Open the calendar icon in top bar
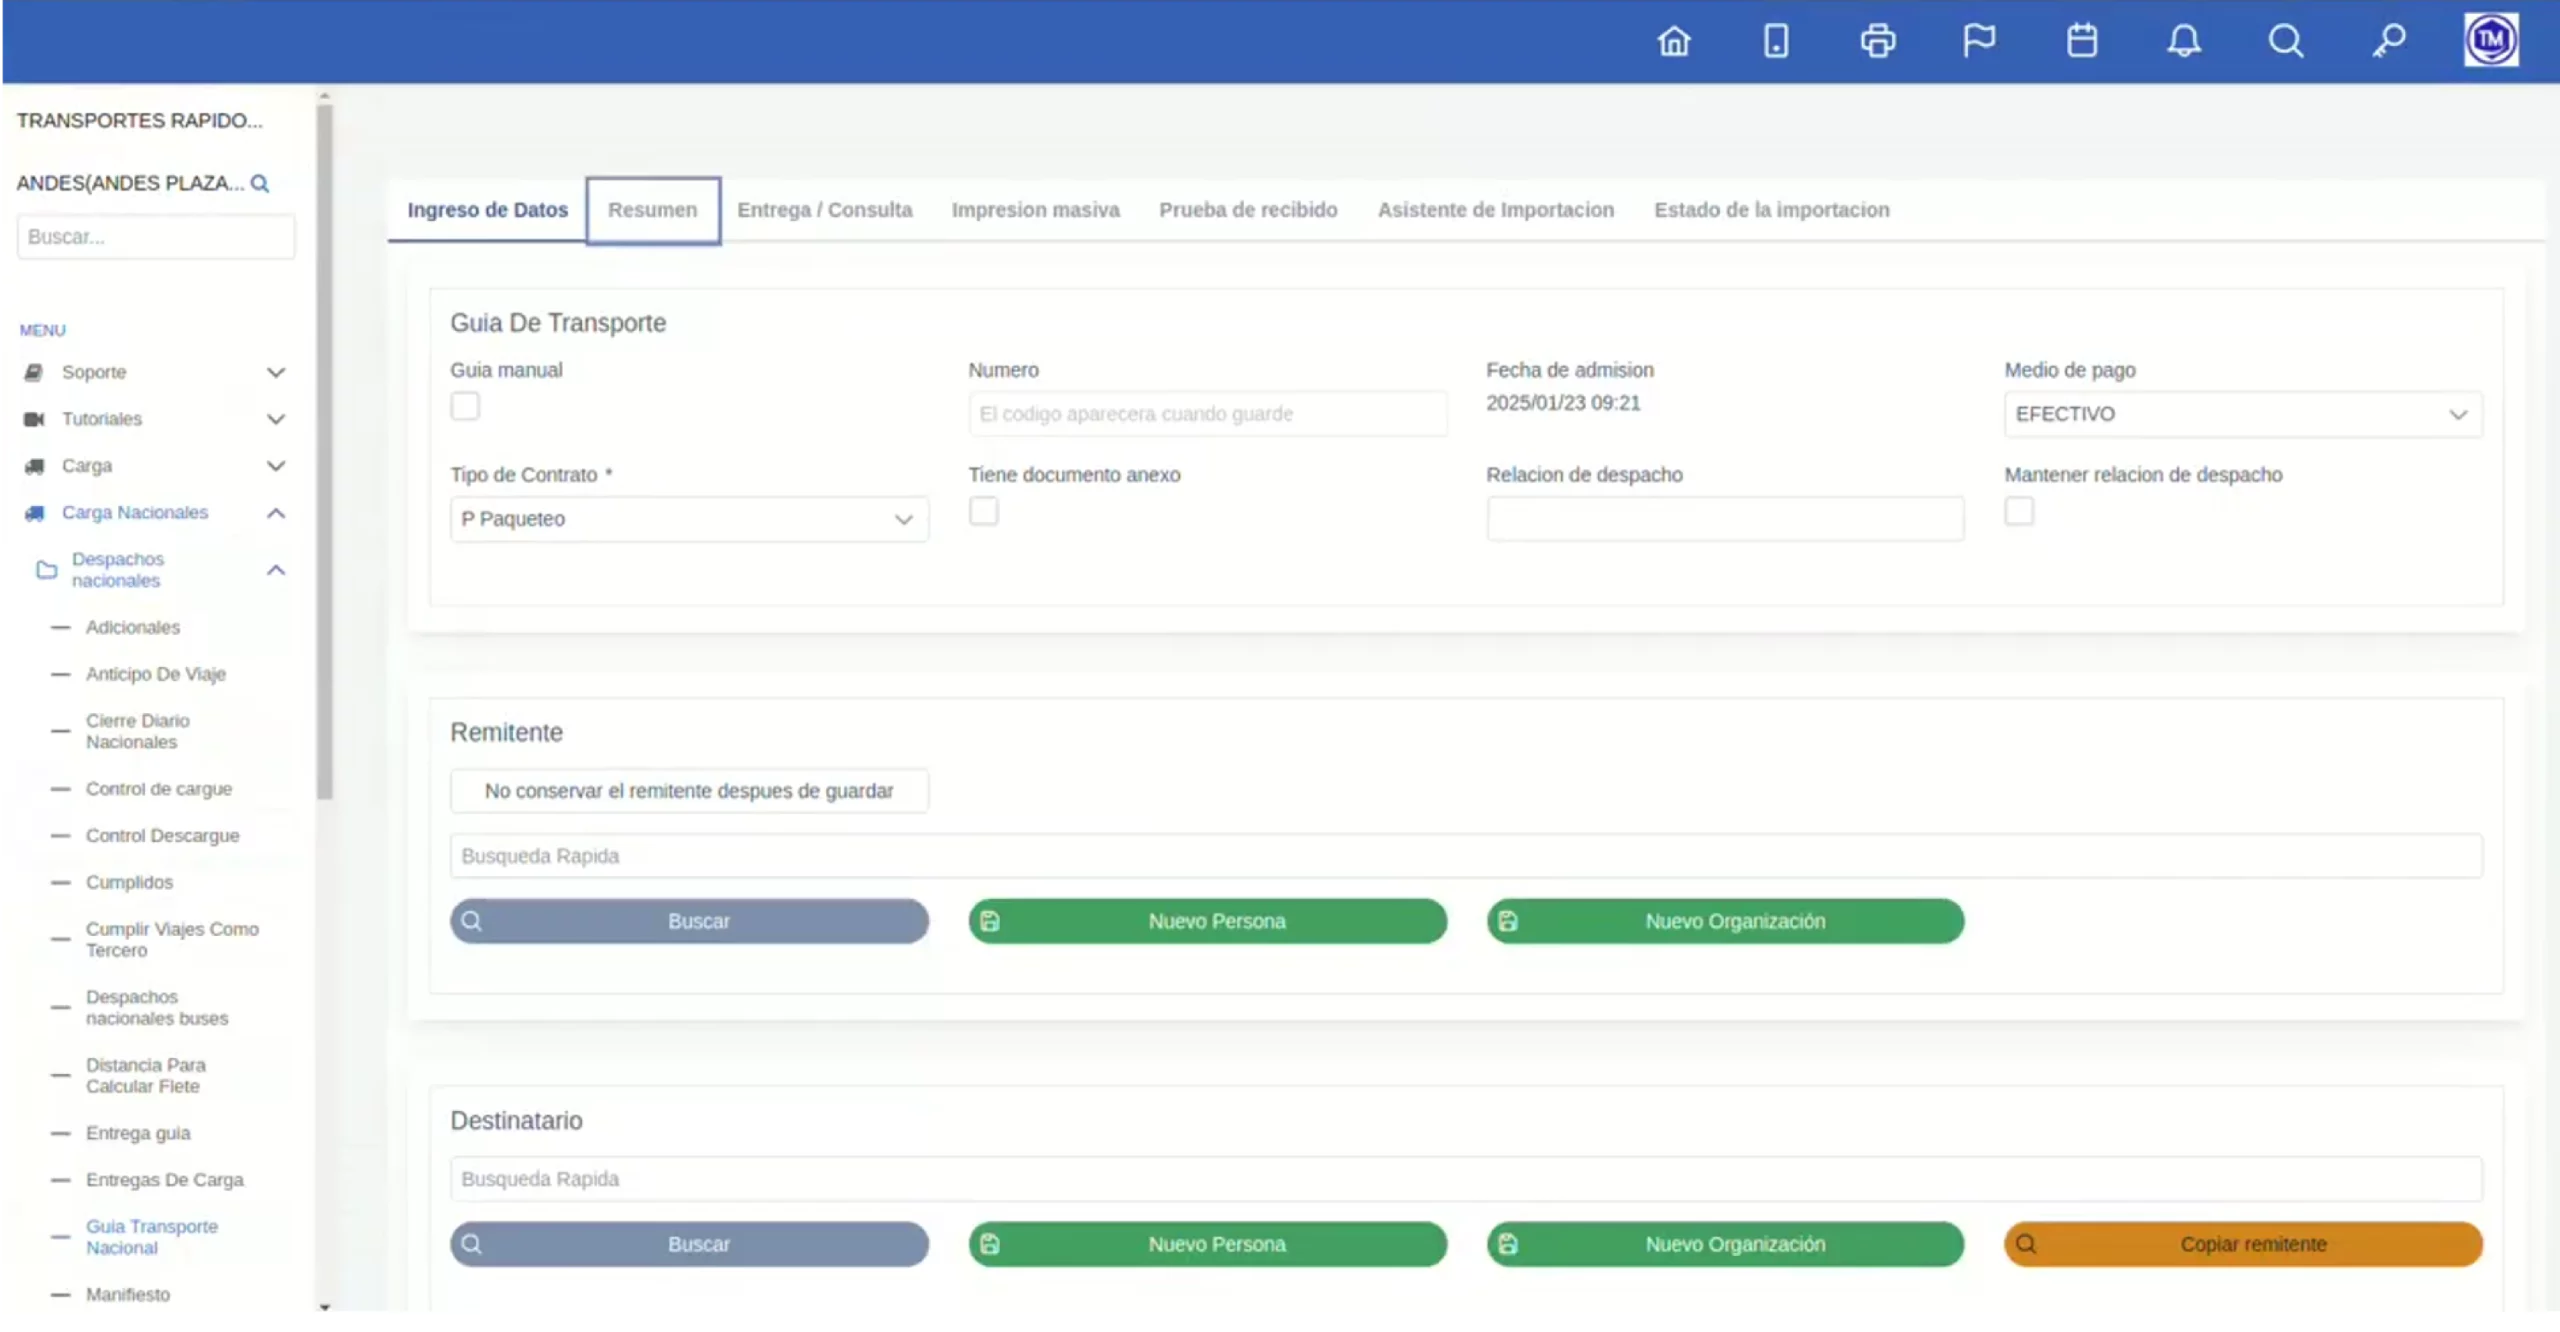The width and height of the screenshot is (2560, 1332). pos(2082,41)
